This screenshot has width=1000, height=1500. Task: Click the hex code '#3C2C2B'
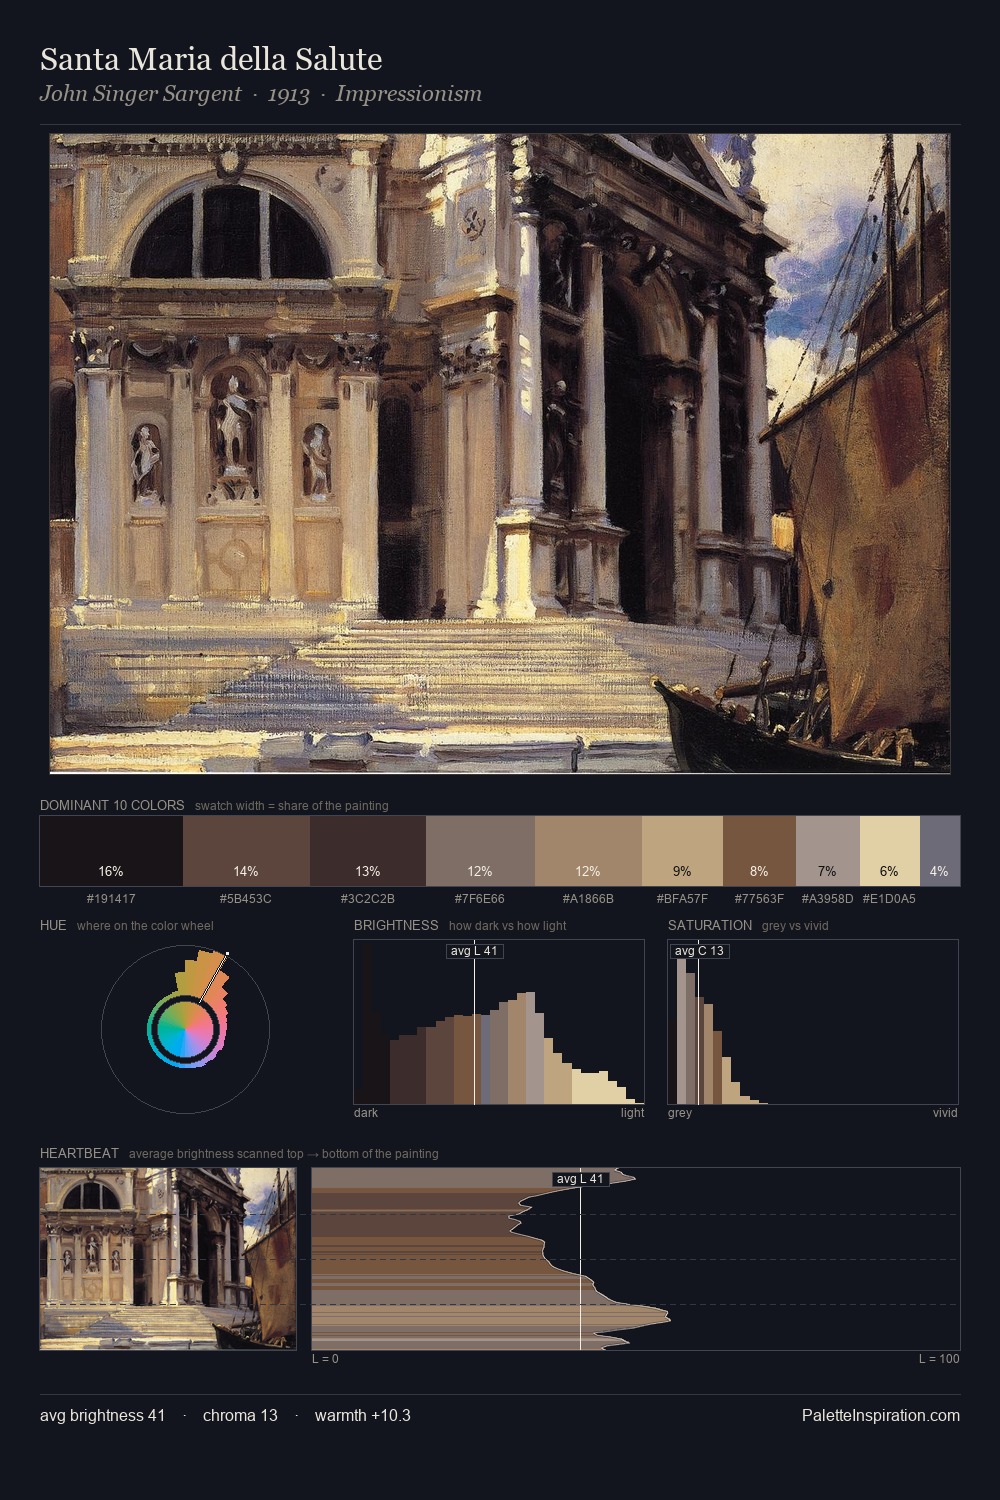[368, 899]
